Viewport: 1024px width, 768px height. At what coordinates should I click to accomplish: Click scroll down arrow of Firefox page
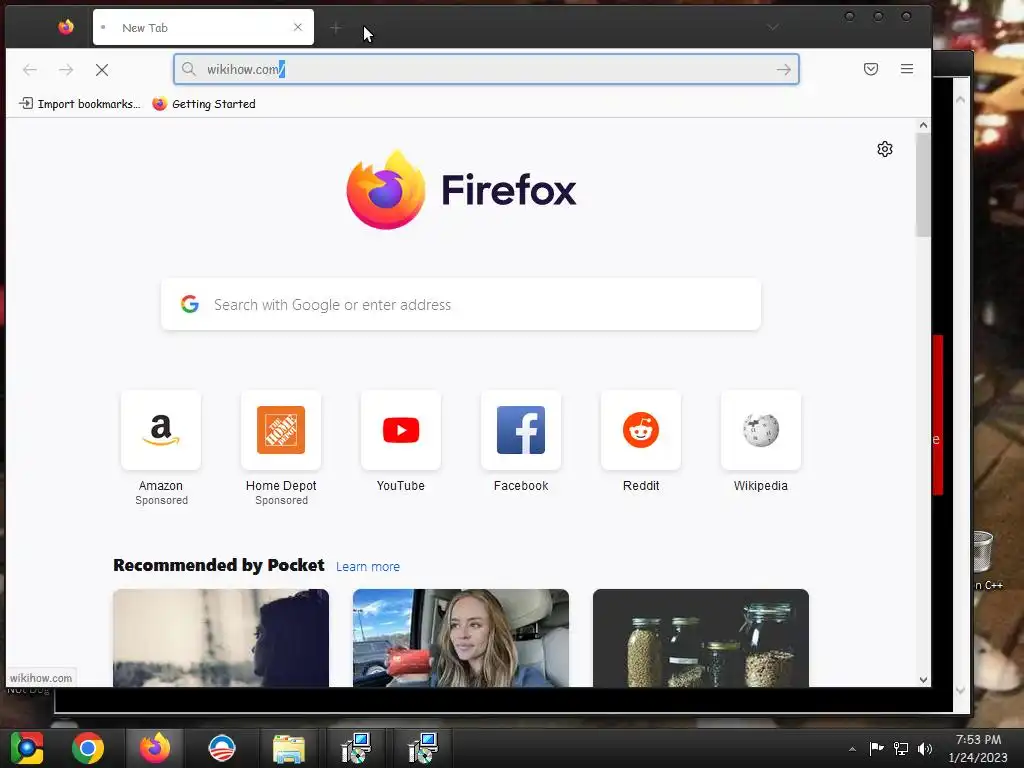click(923, 680)
